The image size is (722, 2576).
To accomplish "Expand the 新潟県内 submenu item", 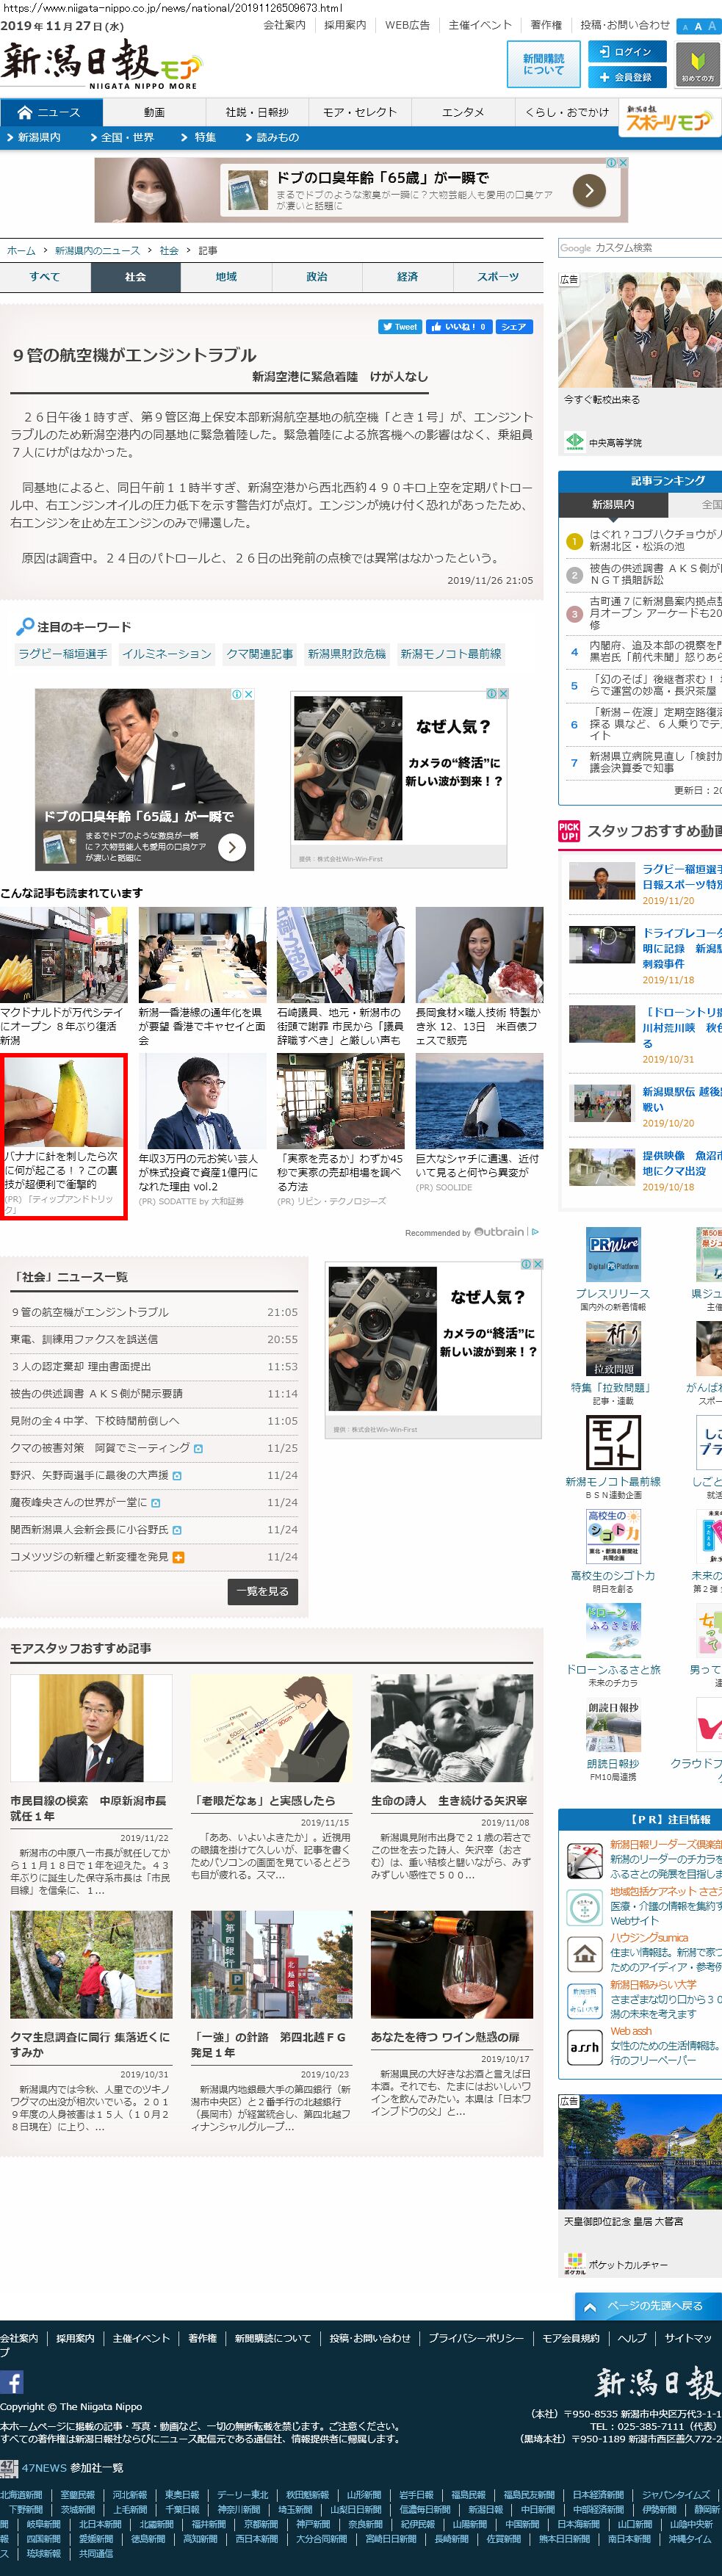I will (x=36, y=138).
